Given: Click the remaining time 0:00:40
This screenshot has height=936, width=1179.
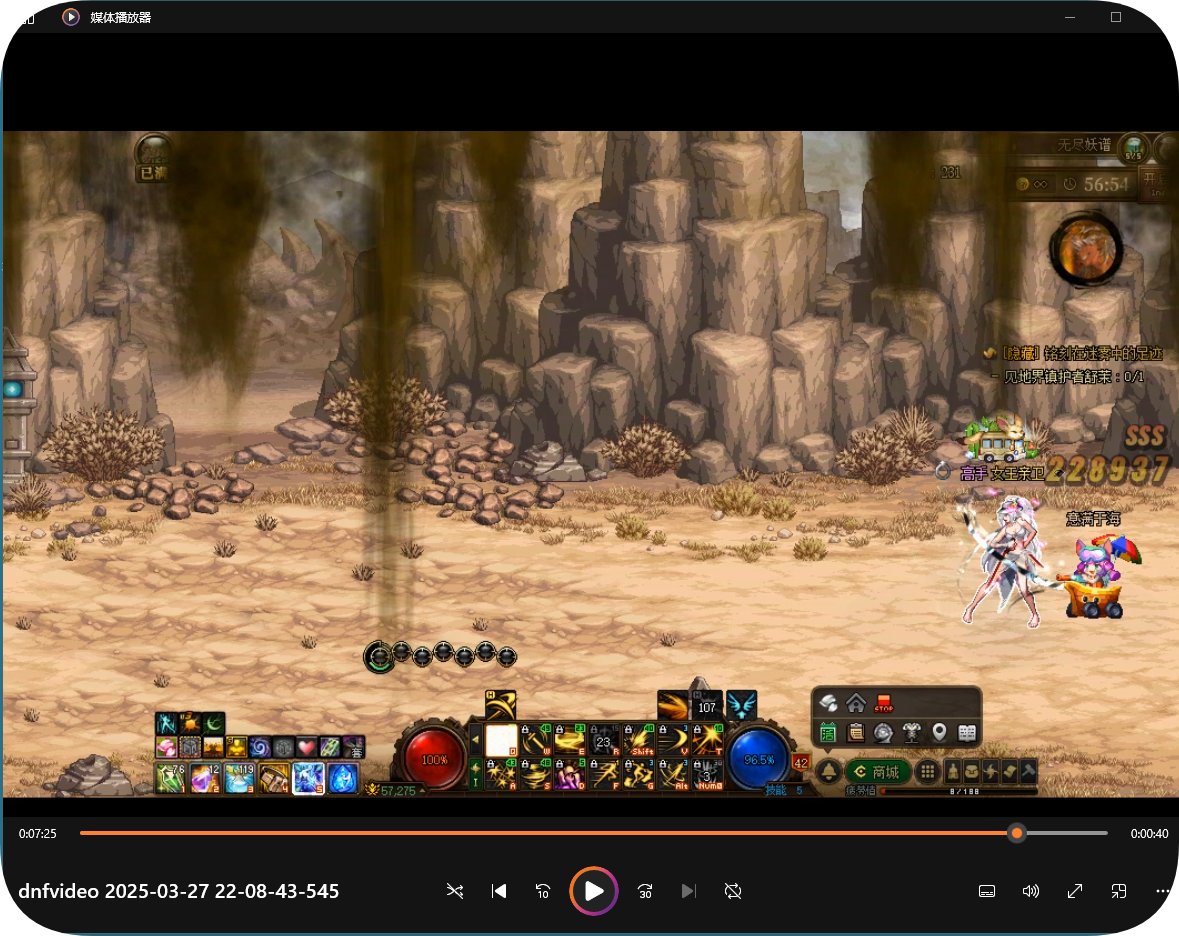Looking at the screenshot, I should pyautogui.click(x=1149, y=833).
